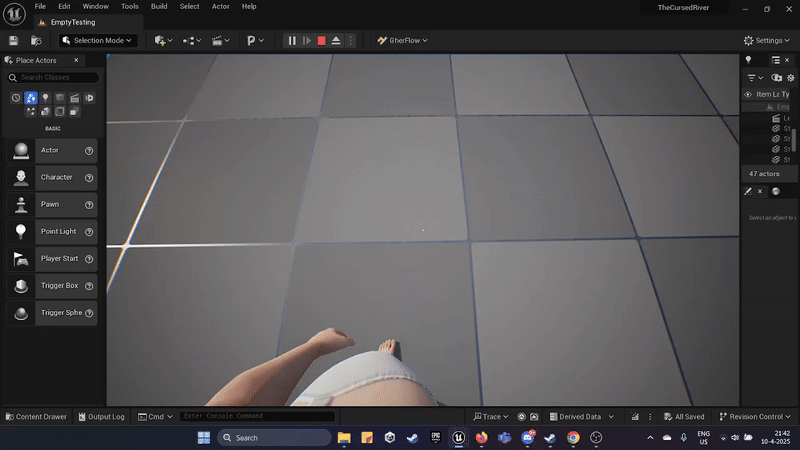
Task: Open Outliner settings gear icon
Action: point(791,77)
